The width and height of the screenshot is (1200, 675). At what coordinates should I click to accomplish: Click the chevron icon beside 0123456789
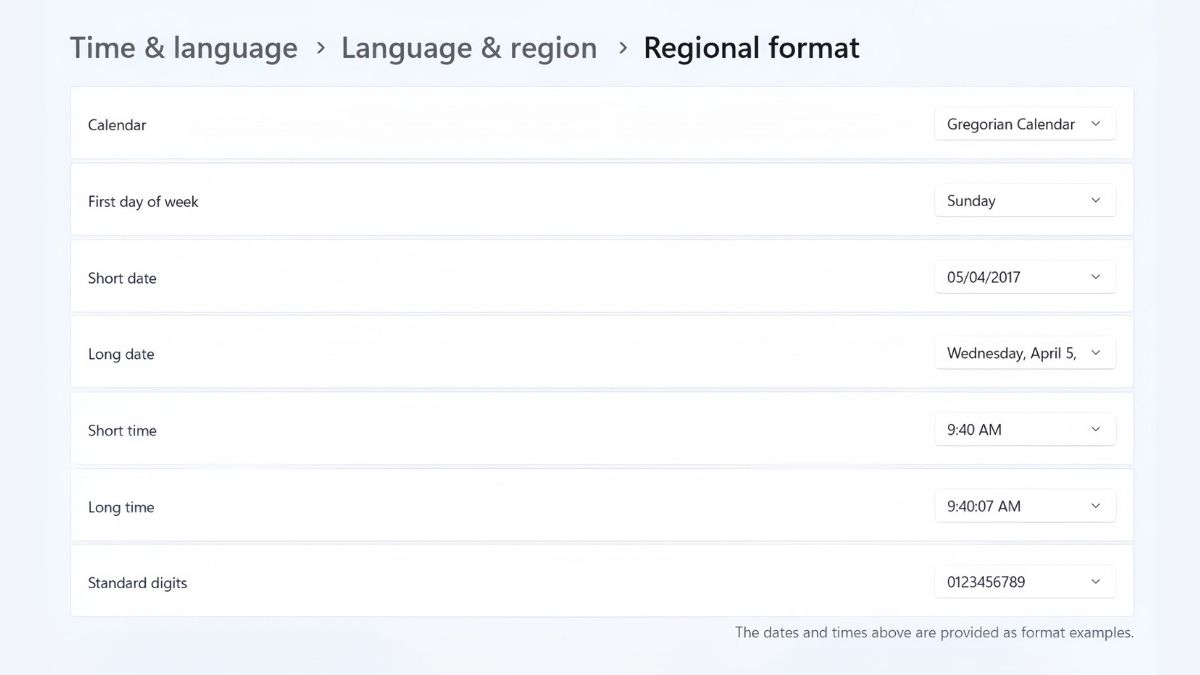tap(1095, 582)
